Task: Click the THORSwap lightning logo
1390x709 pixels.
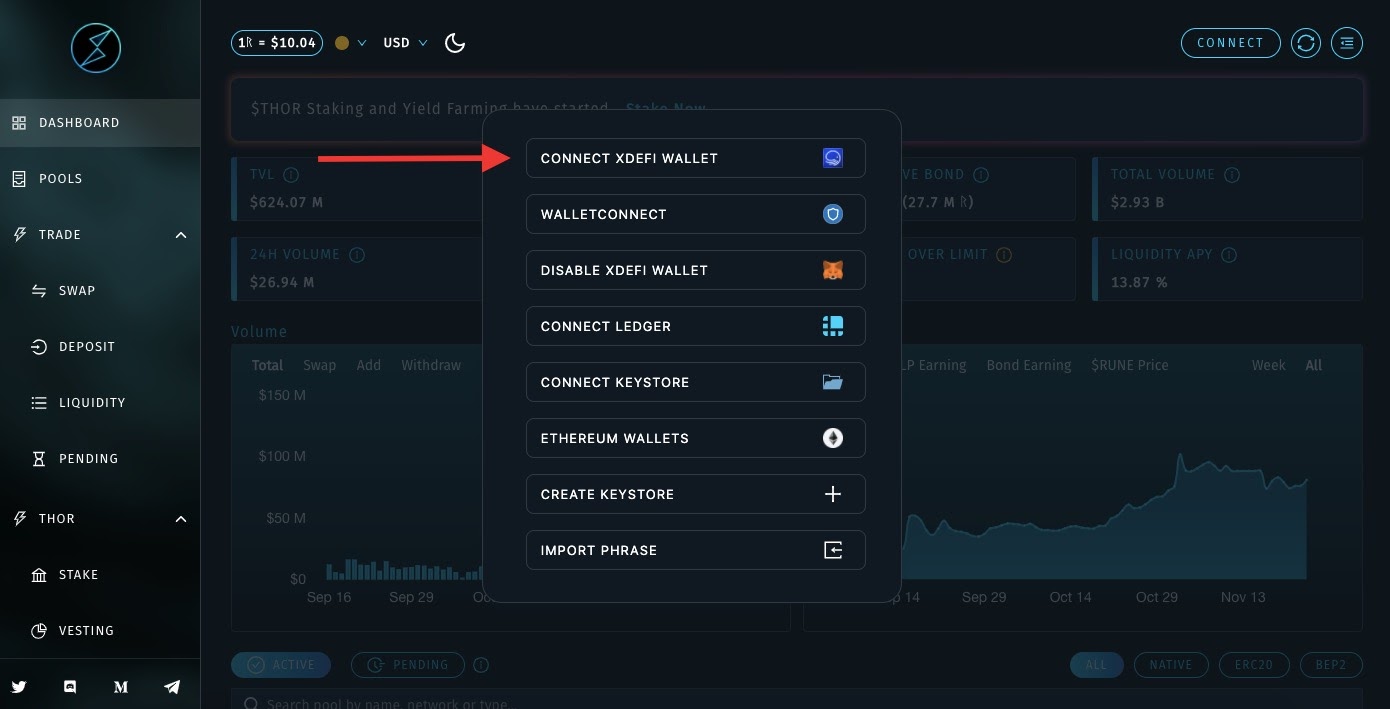Action: [96, 47]
